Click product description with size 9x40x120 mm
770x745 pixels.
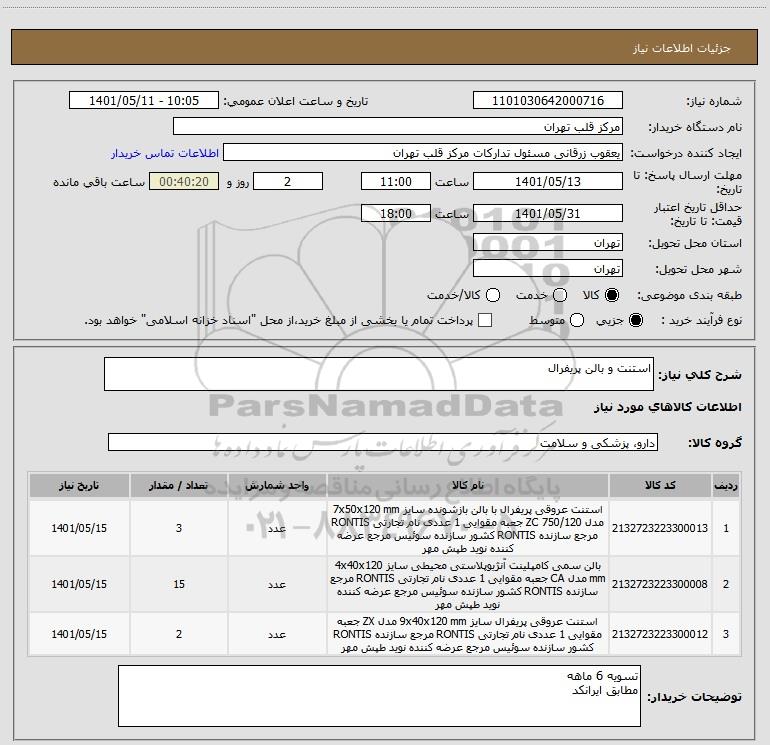[468, 634]
